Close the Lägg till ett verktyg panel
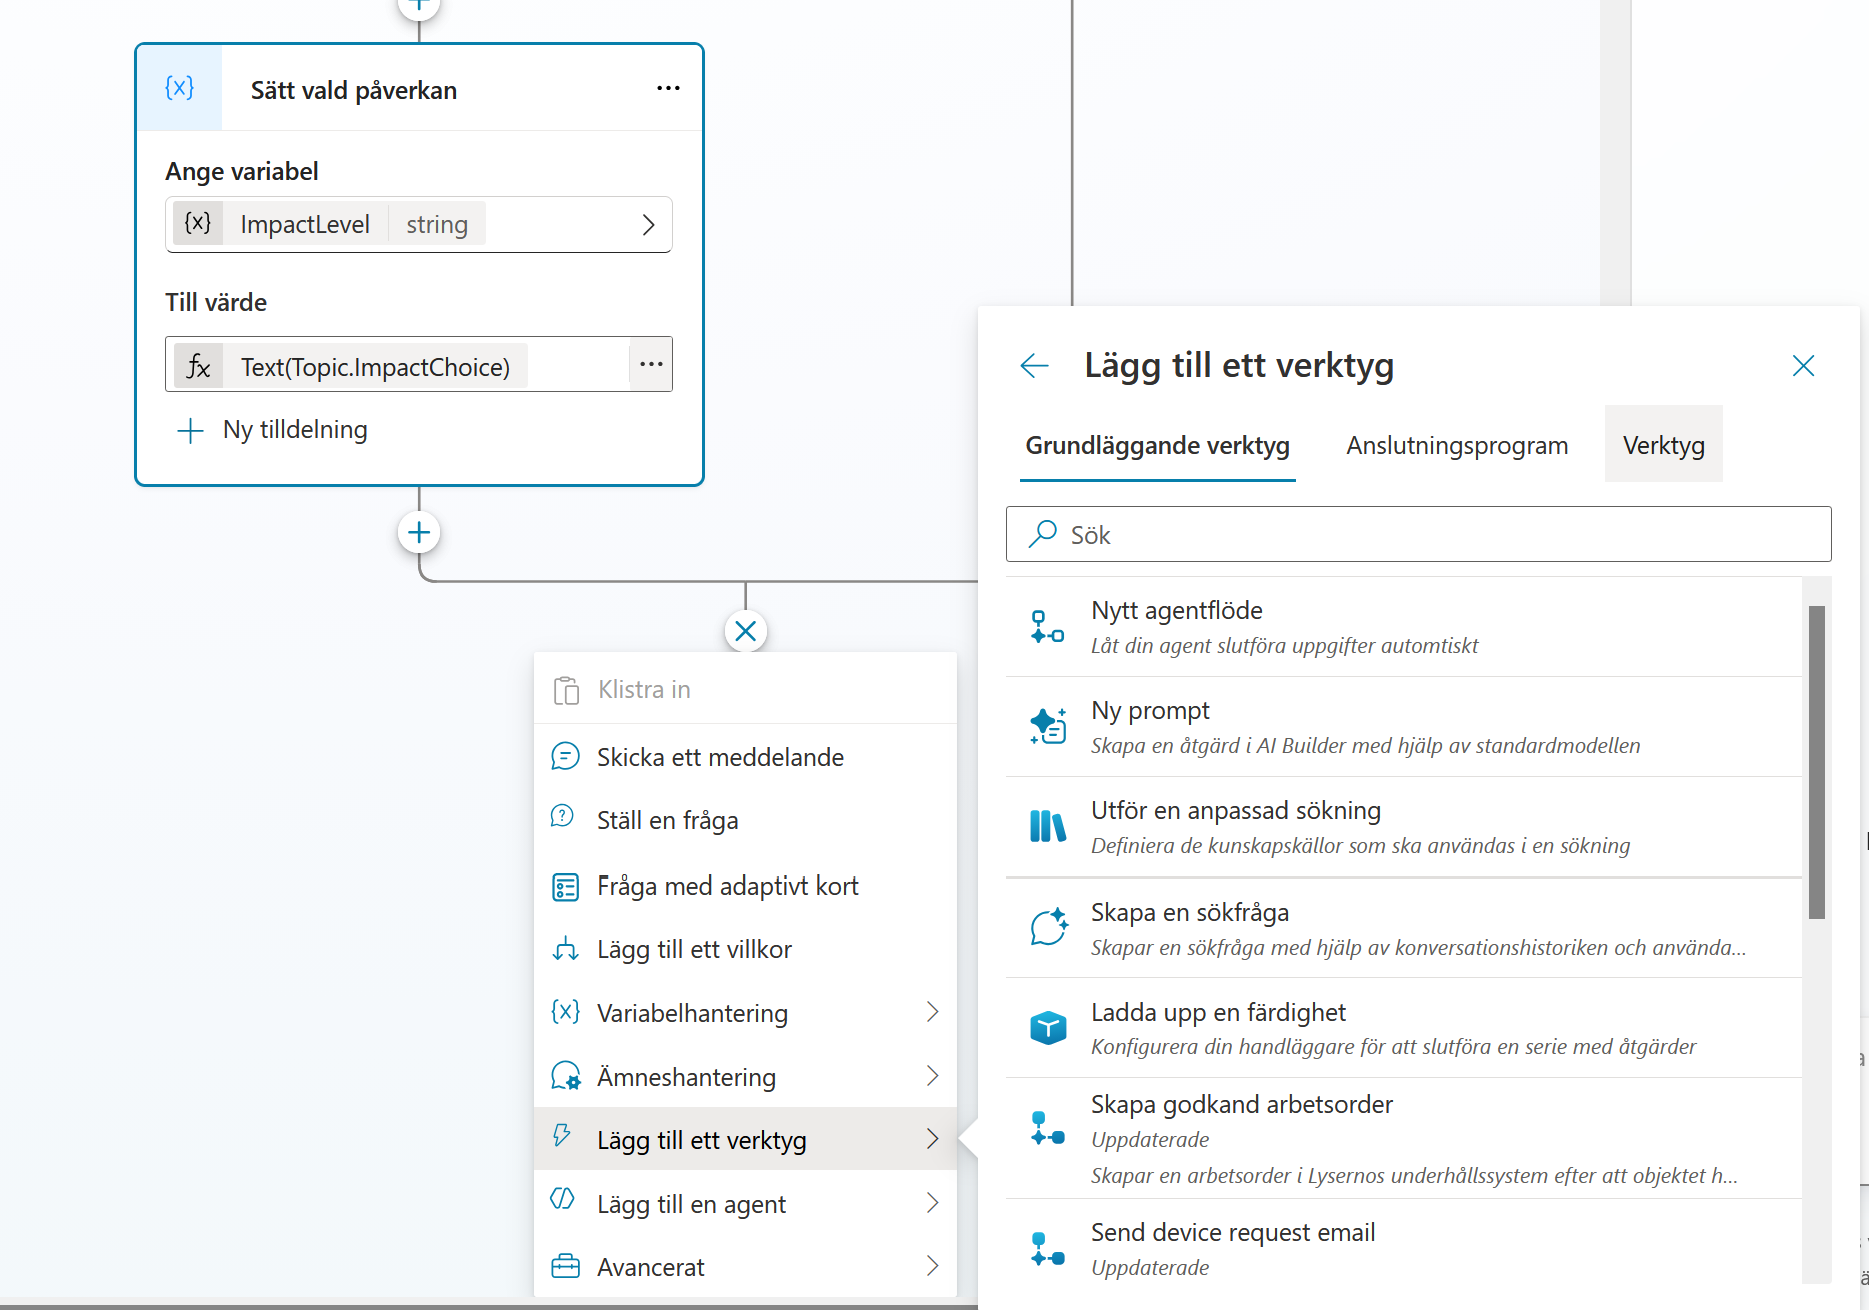The height and width of the screenshot is (1310, 1869). click(1803, 366)
